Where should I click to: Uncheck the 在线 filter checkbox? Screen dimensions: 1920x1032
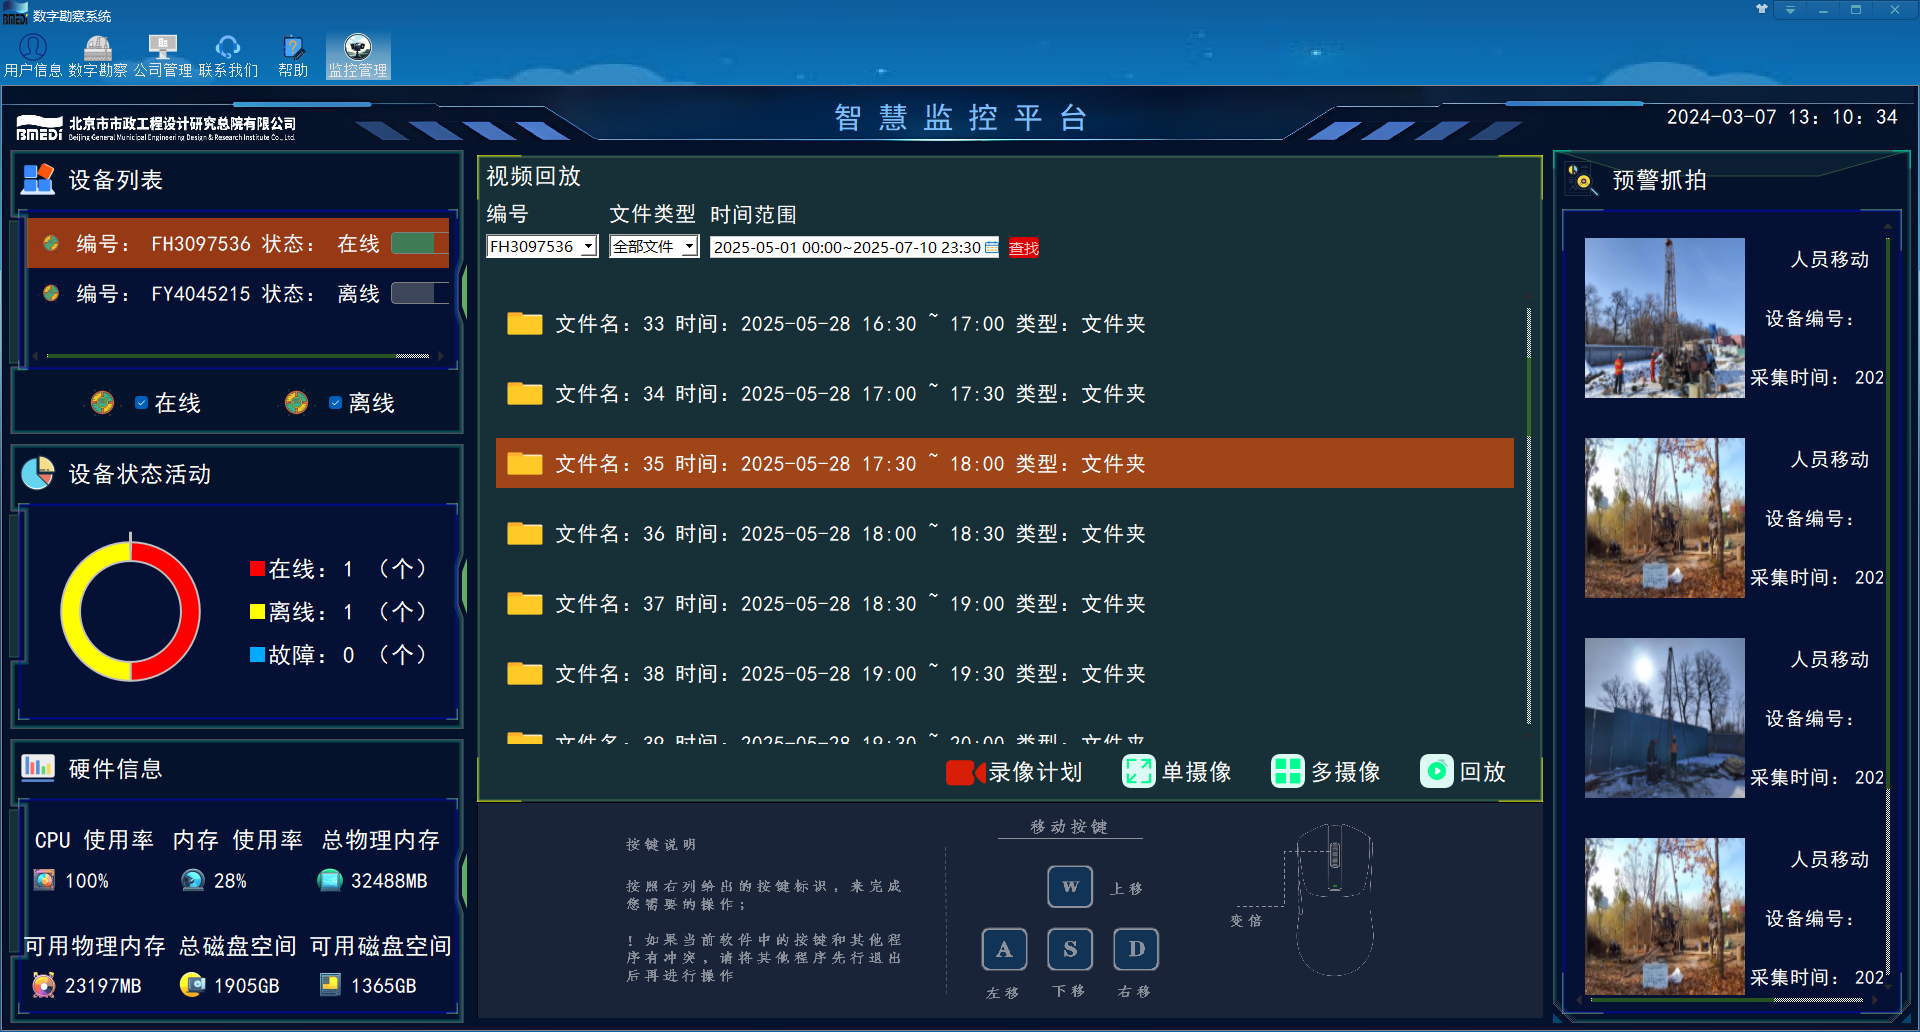(141, 402)
